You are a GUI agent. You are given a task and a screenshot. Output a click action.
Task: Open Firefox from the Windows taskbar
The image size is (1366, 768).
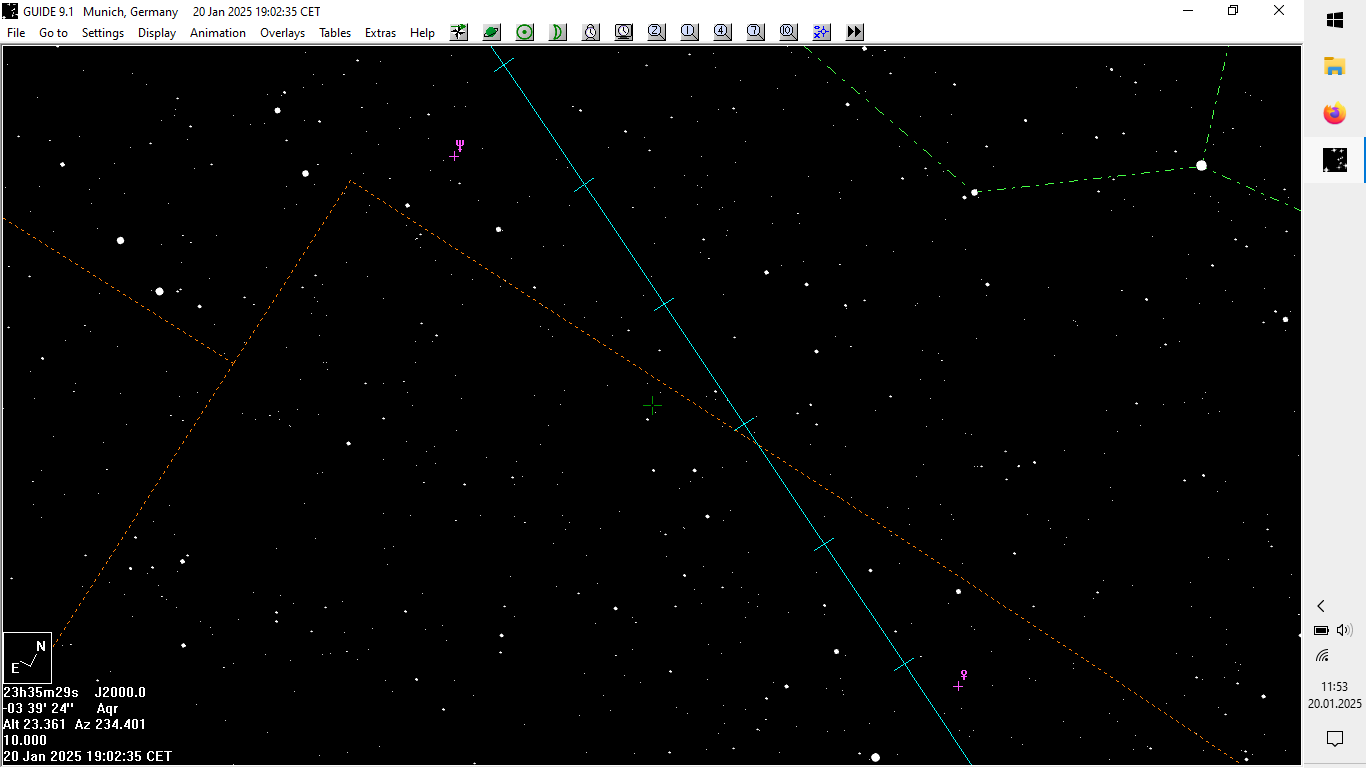[x=1334, y=114]
